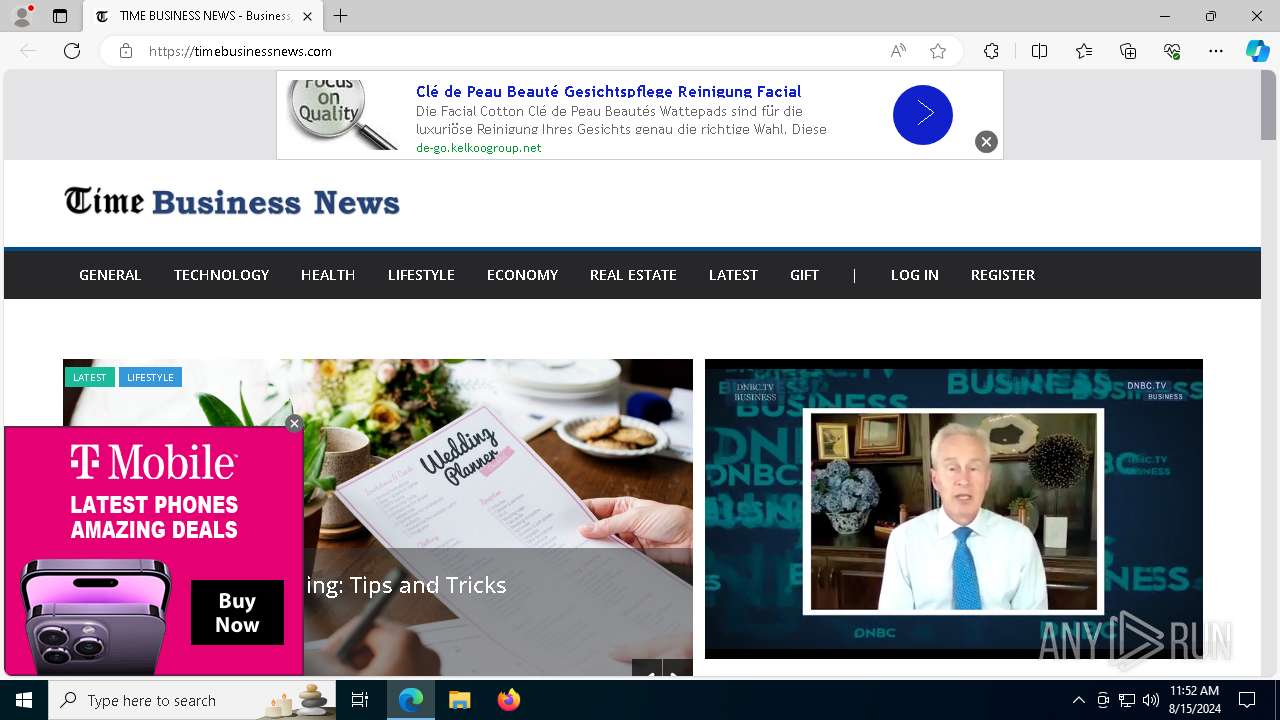Viewport: 1280px width, 720px height.
Task: Close the TIME BUSINESS NEWS tab
Action: pyautogui.click(x=307, y=16)
